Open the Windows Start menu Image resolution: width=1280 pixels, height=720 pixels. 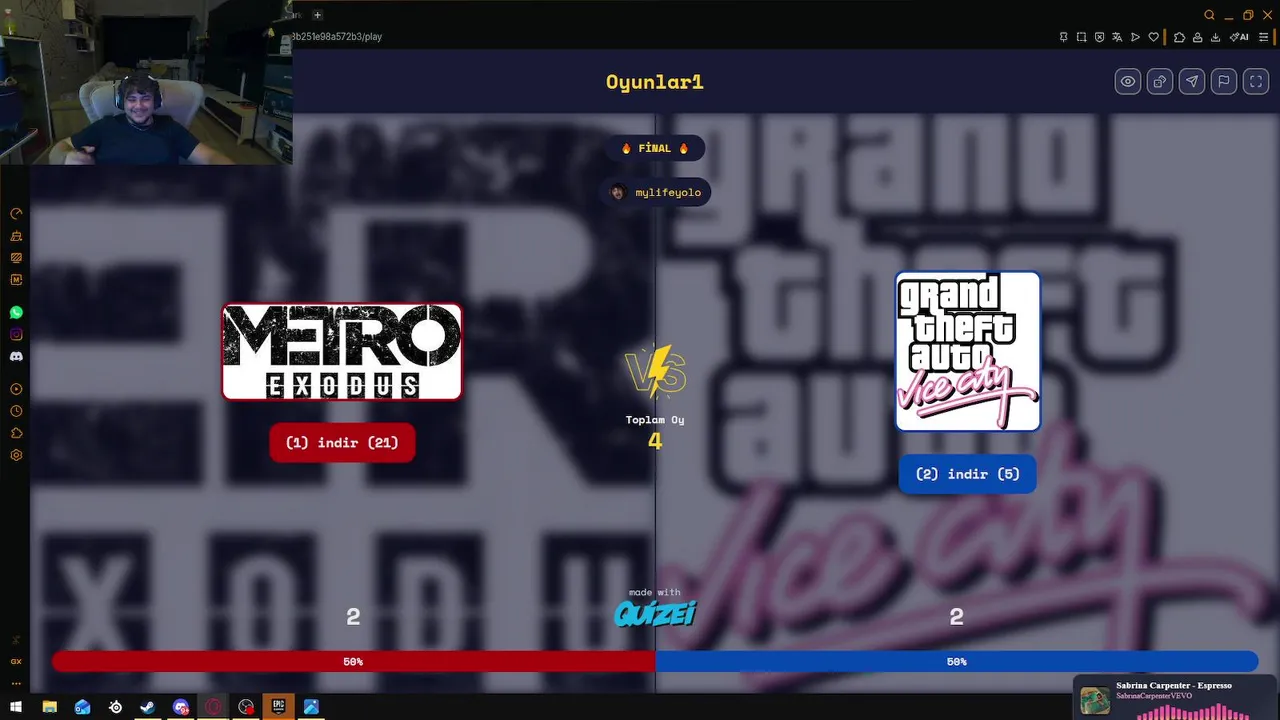point(16,707)
